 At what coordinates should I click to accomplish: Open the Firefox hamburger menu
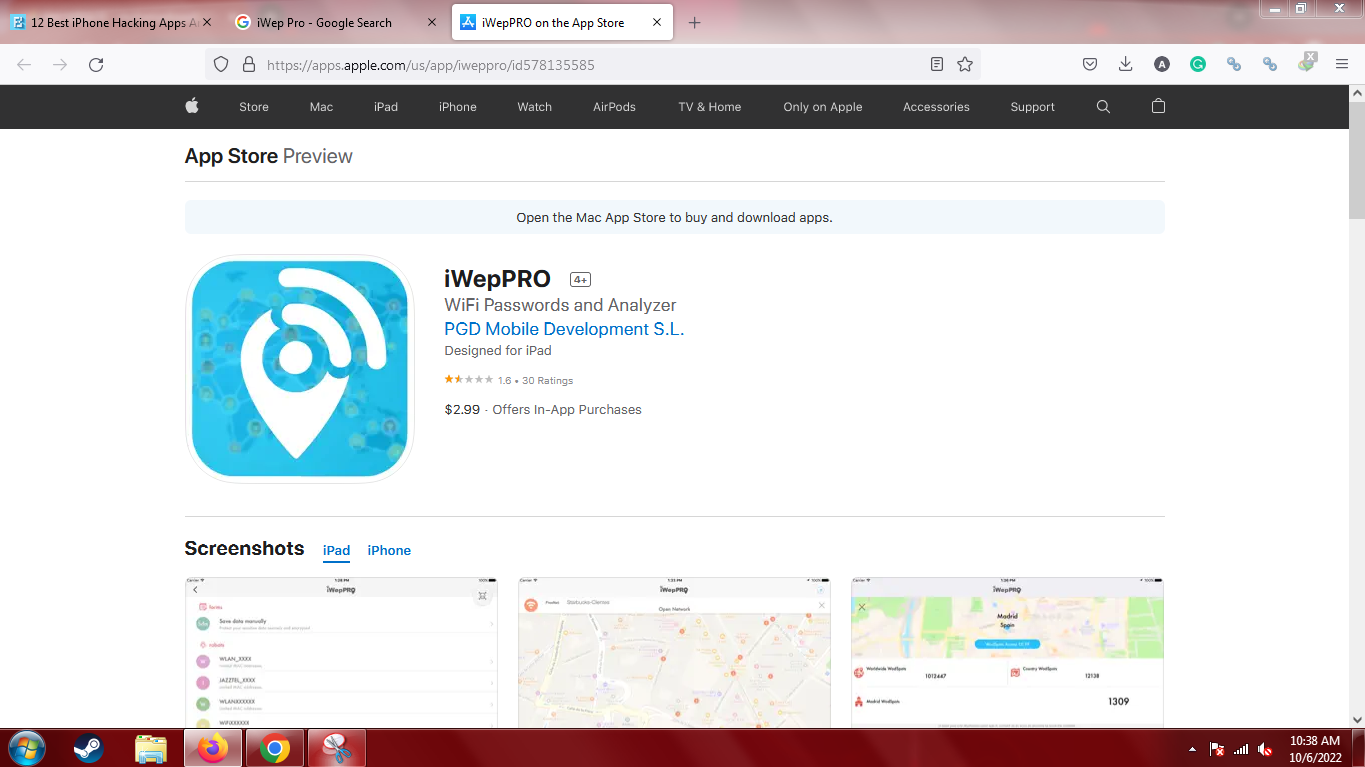tap(1341, 64)
